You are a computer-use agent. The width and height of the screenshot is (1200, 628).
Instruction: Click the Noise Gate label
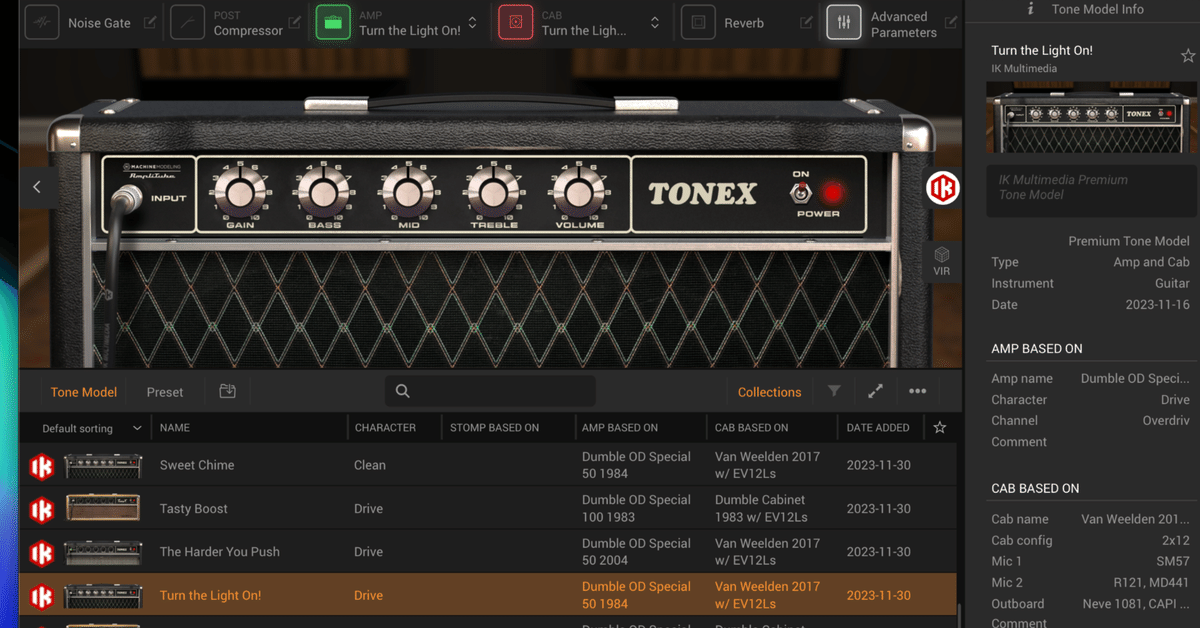click(99, 23)
